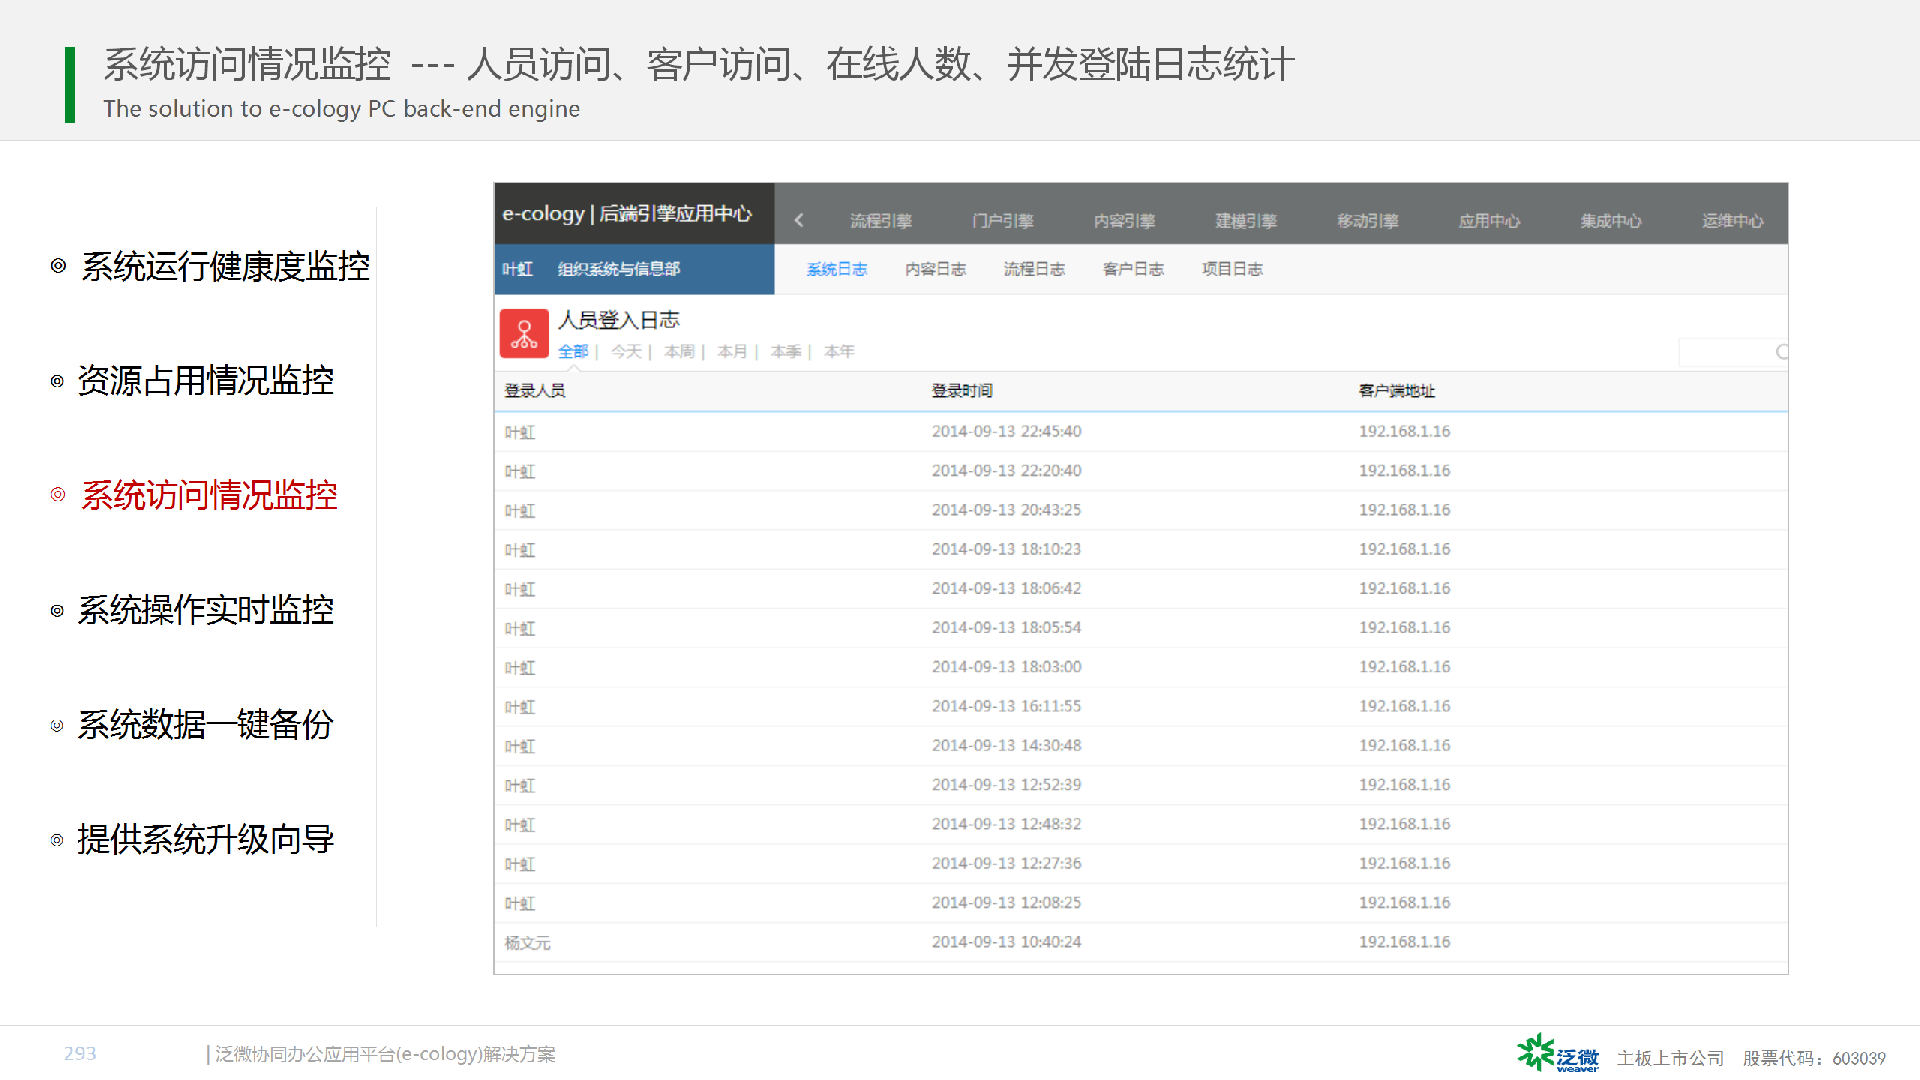
Task: Open the 应用中心 menu
Action: click(1489, 221)
